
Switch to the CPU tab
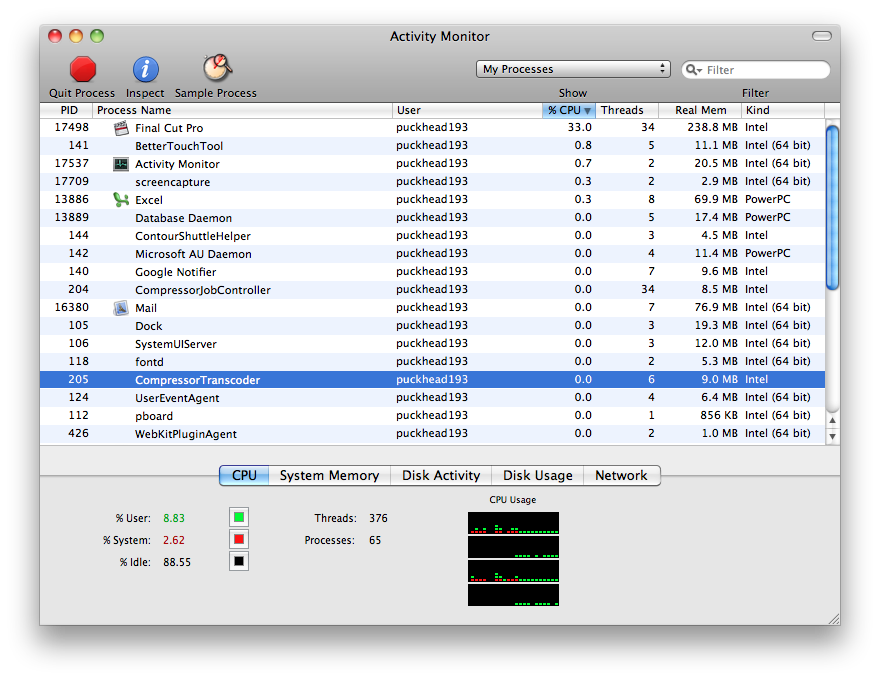[244, 475]
